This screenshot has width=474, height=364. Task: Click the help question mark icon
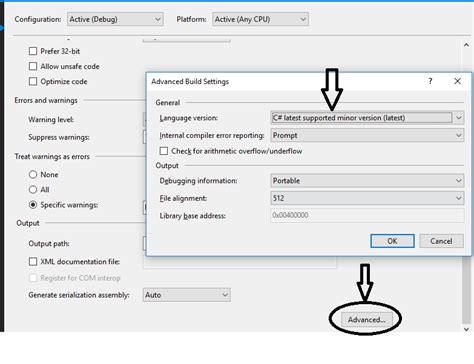[430, 81]
